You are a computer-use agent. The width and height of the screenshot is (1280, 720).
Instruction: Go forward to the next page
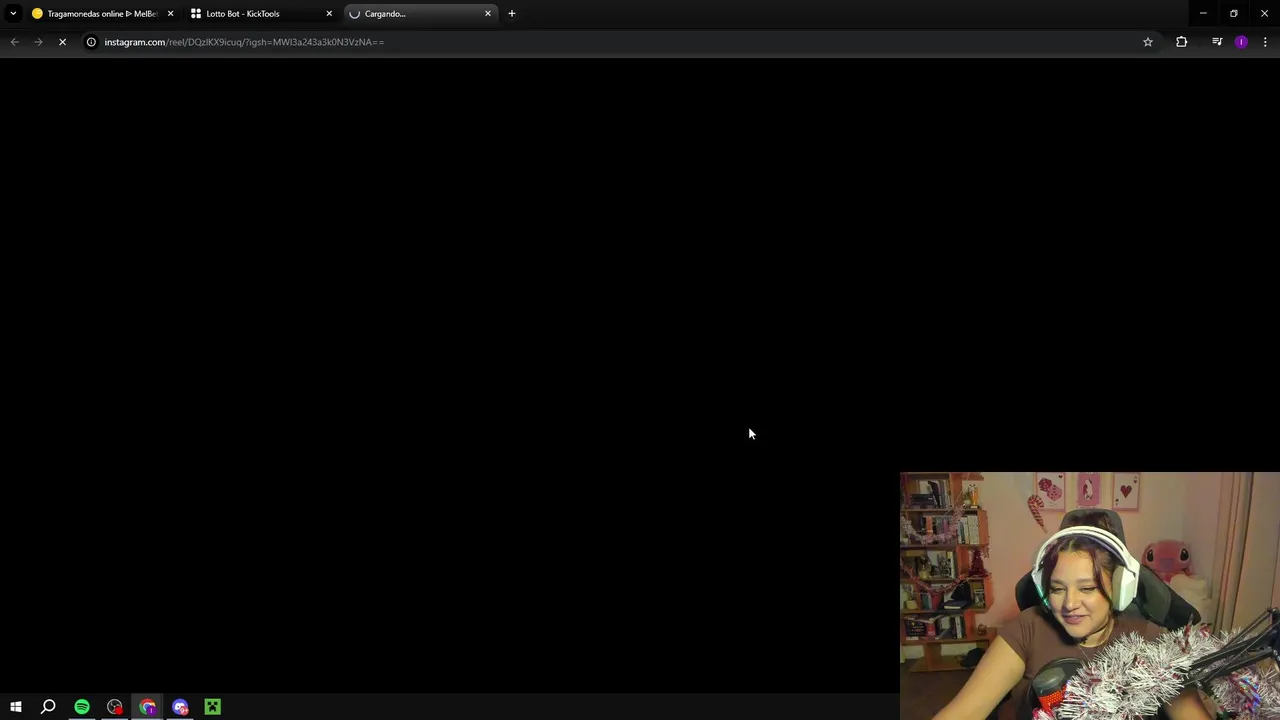38,42
